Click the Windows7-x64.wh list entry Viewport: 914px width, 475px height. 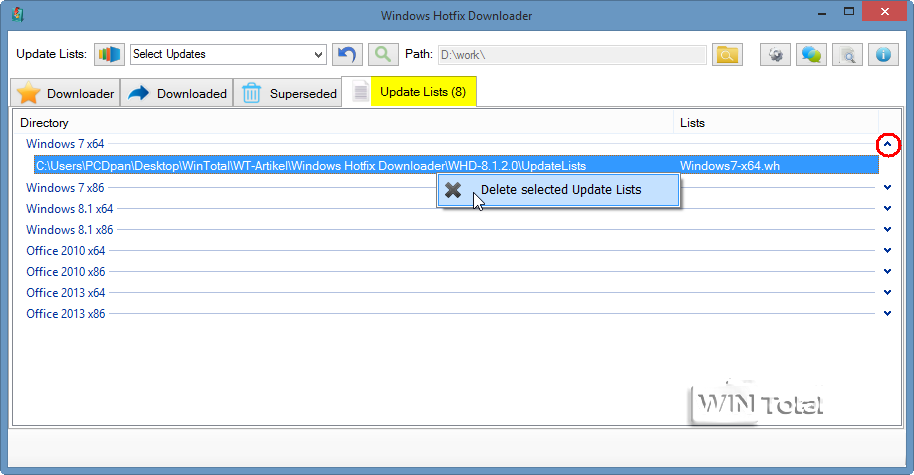pos(730,166)
